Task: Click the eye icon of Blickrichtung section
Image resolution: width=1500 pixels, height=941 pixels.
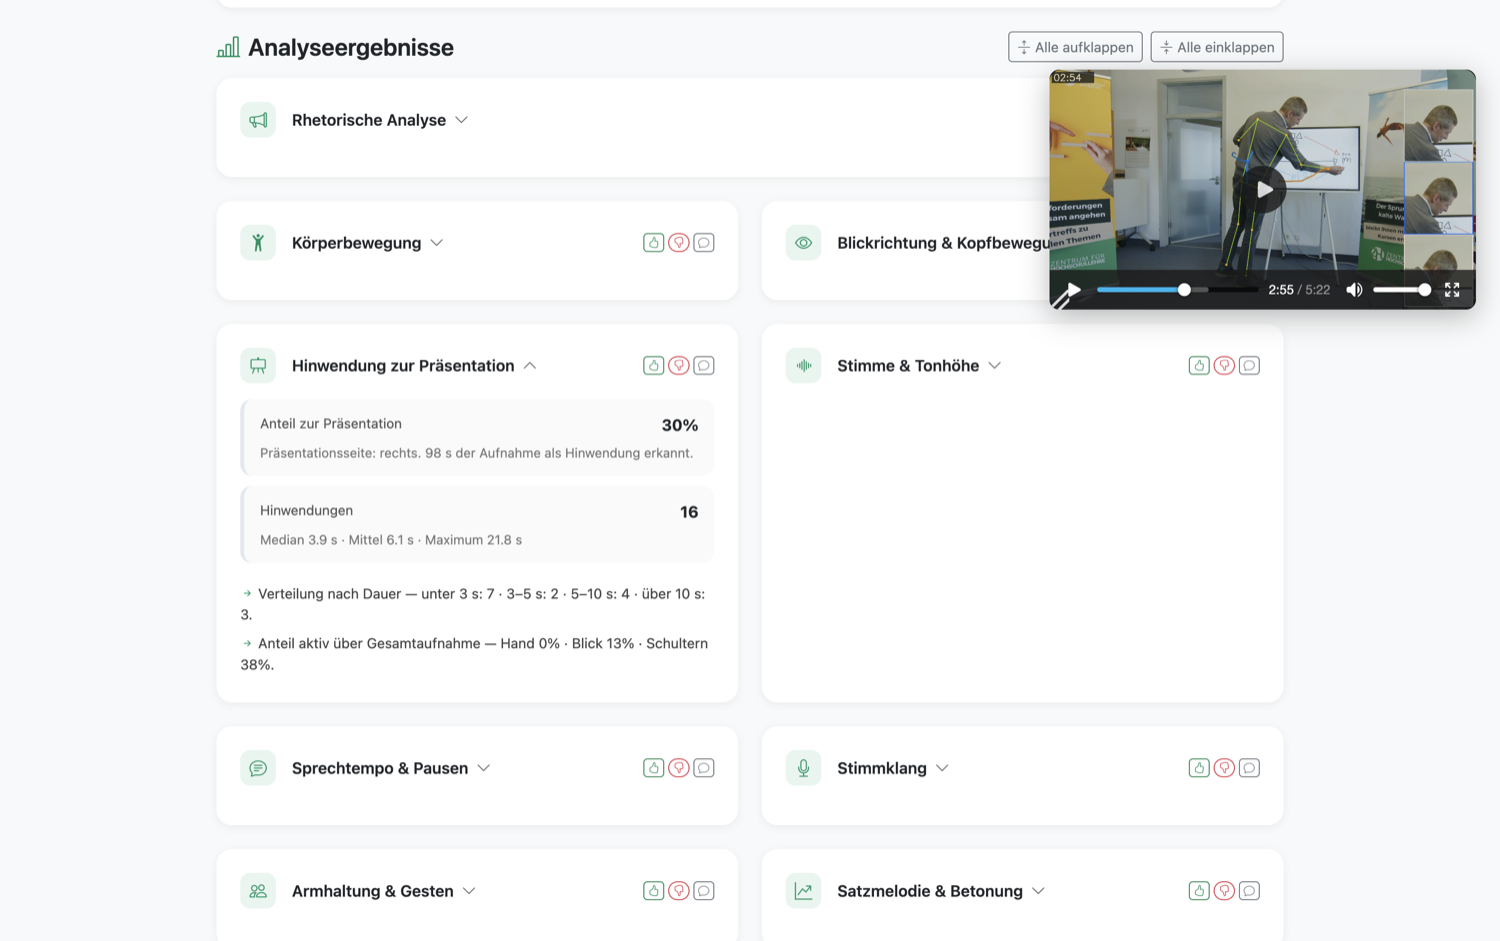Action: (803, 243)
